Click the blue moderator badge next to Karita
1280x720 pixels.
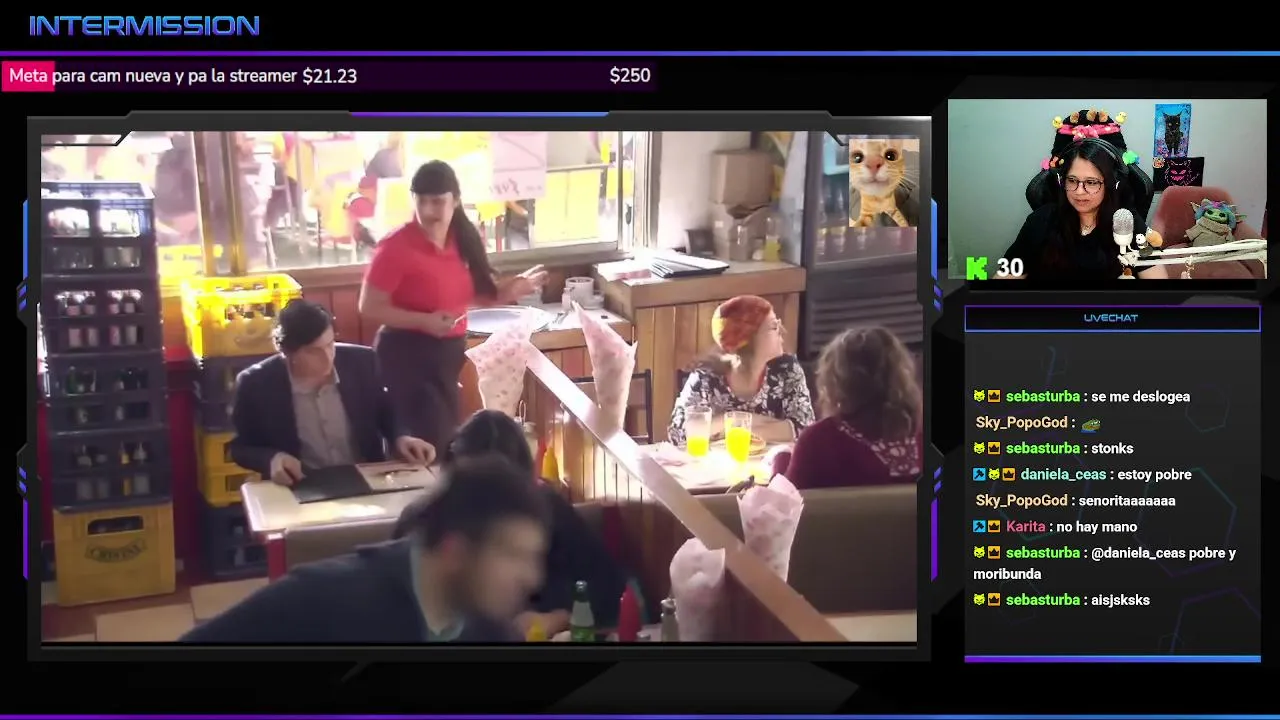point(979,527)
